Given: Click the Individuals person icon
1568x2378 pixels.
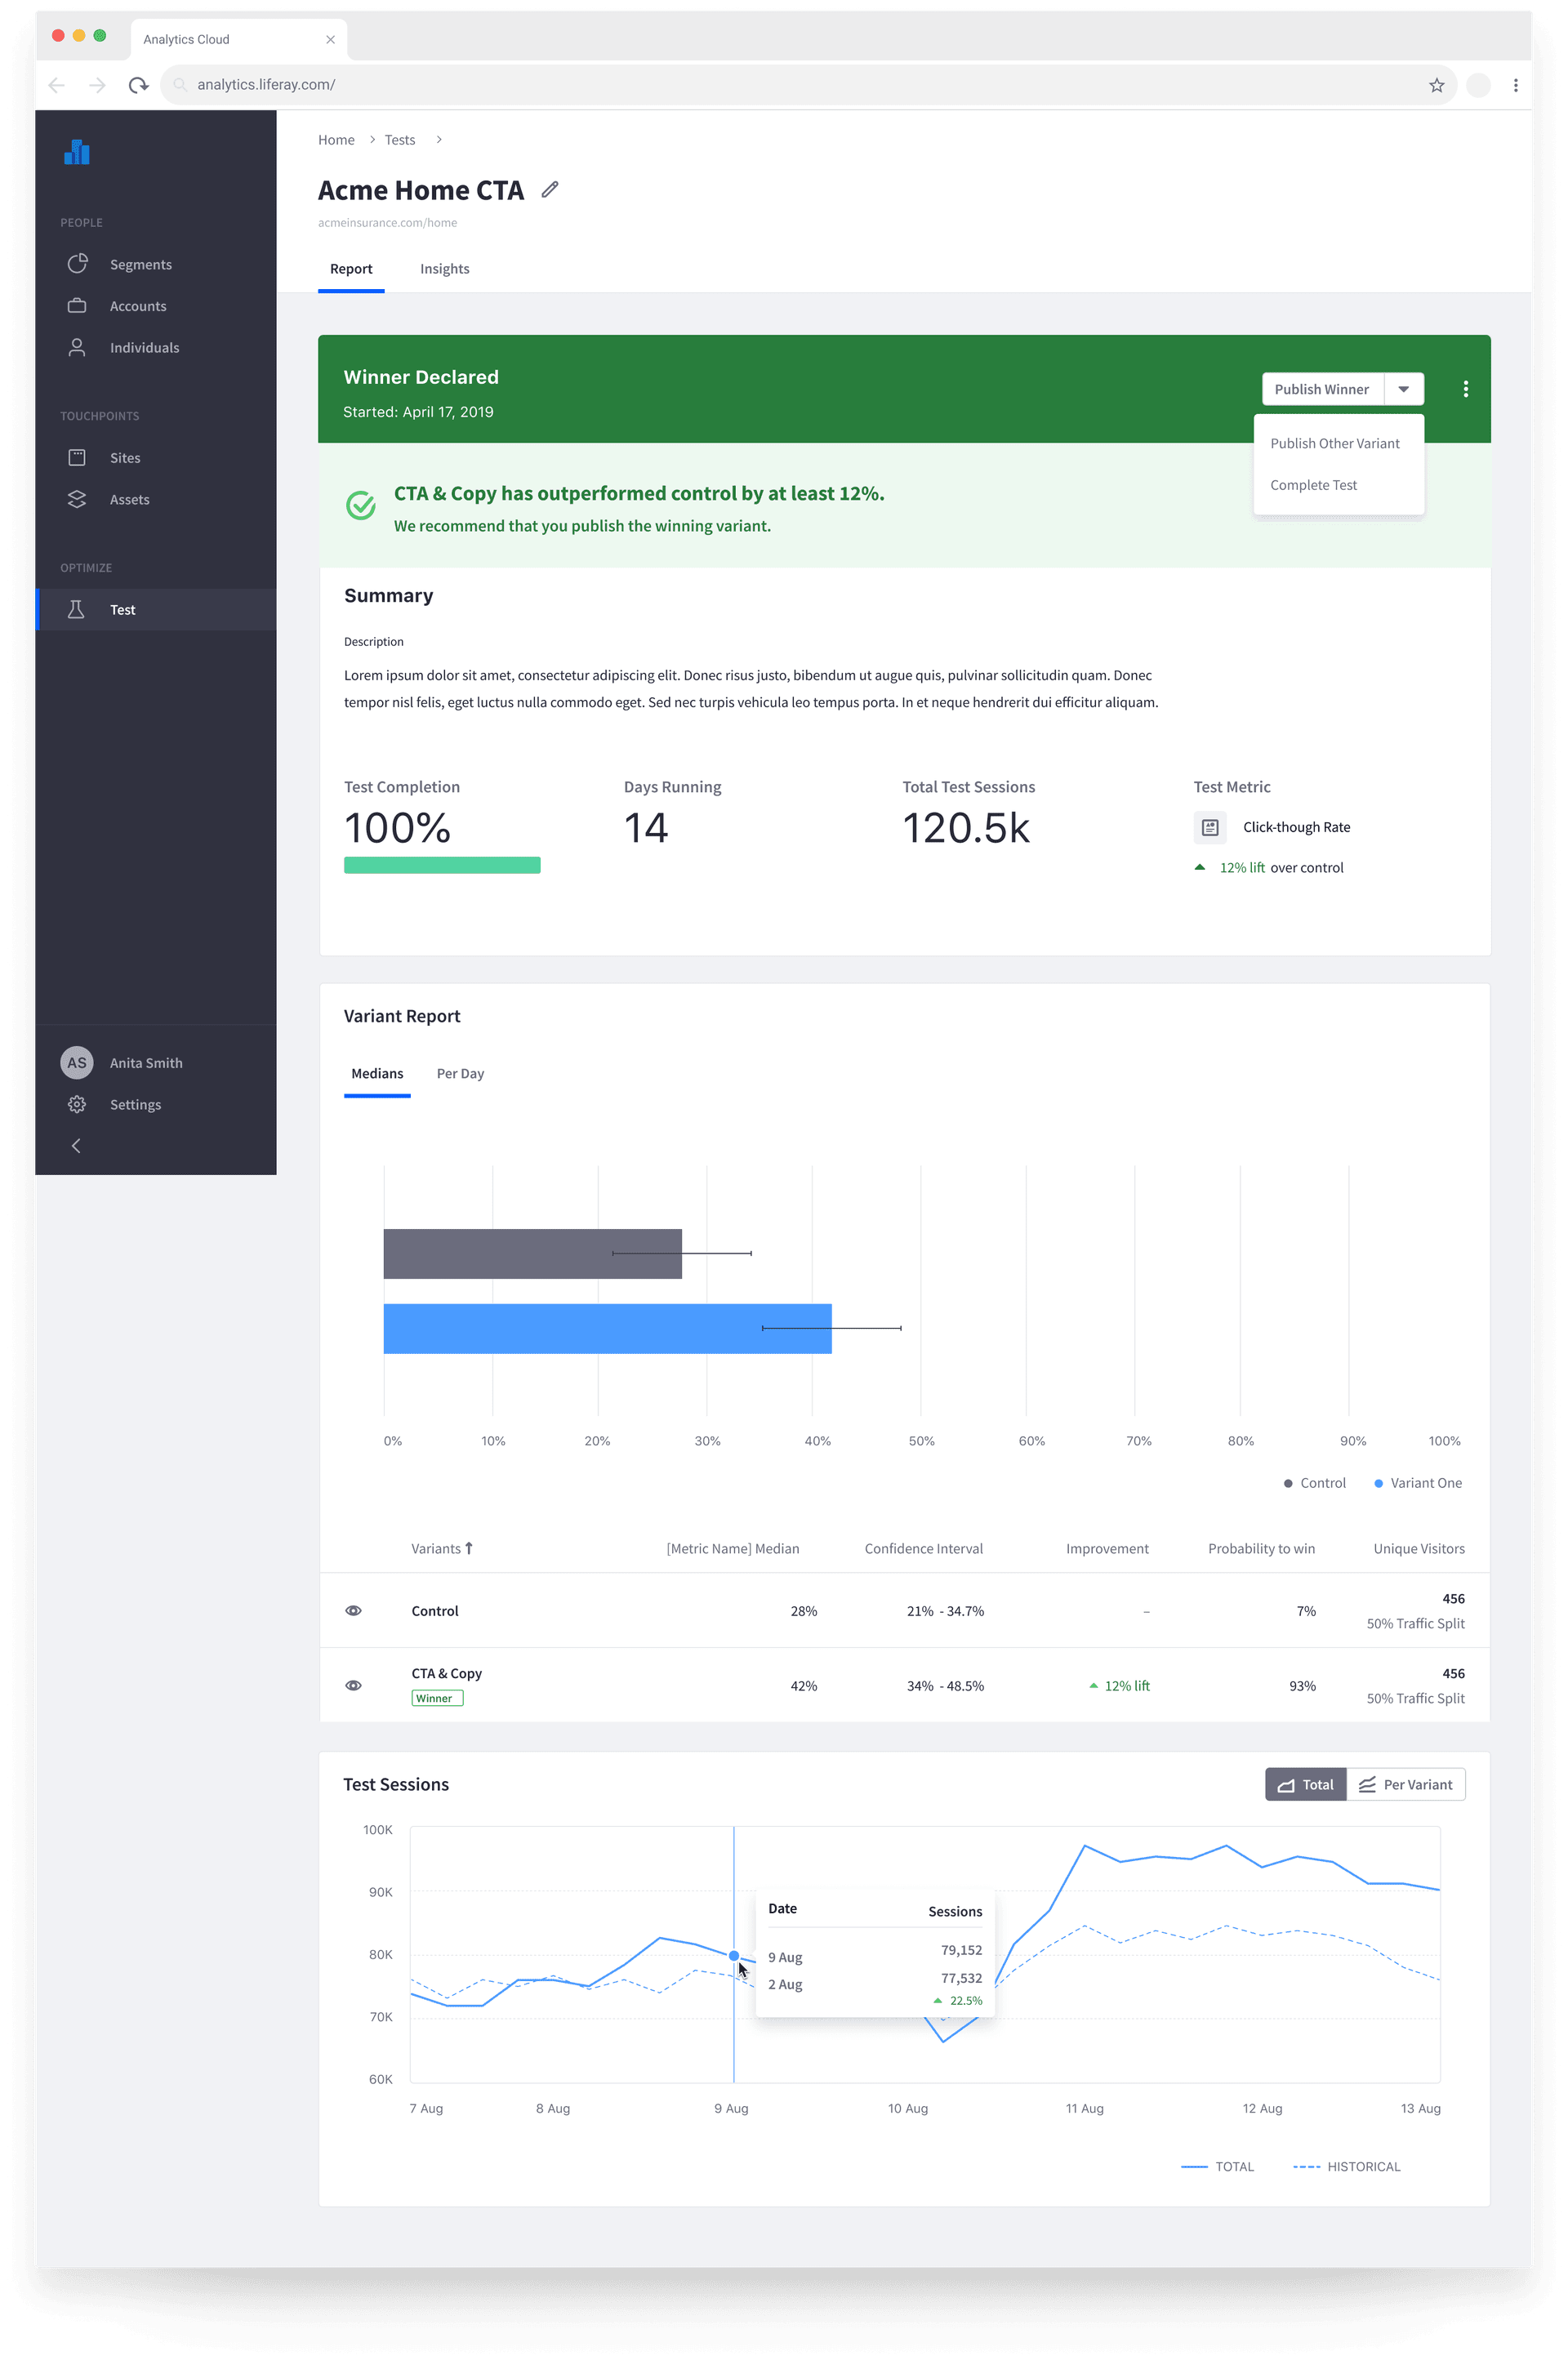Looking at the screenshot, I should 77,347.
